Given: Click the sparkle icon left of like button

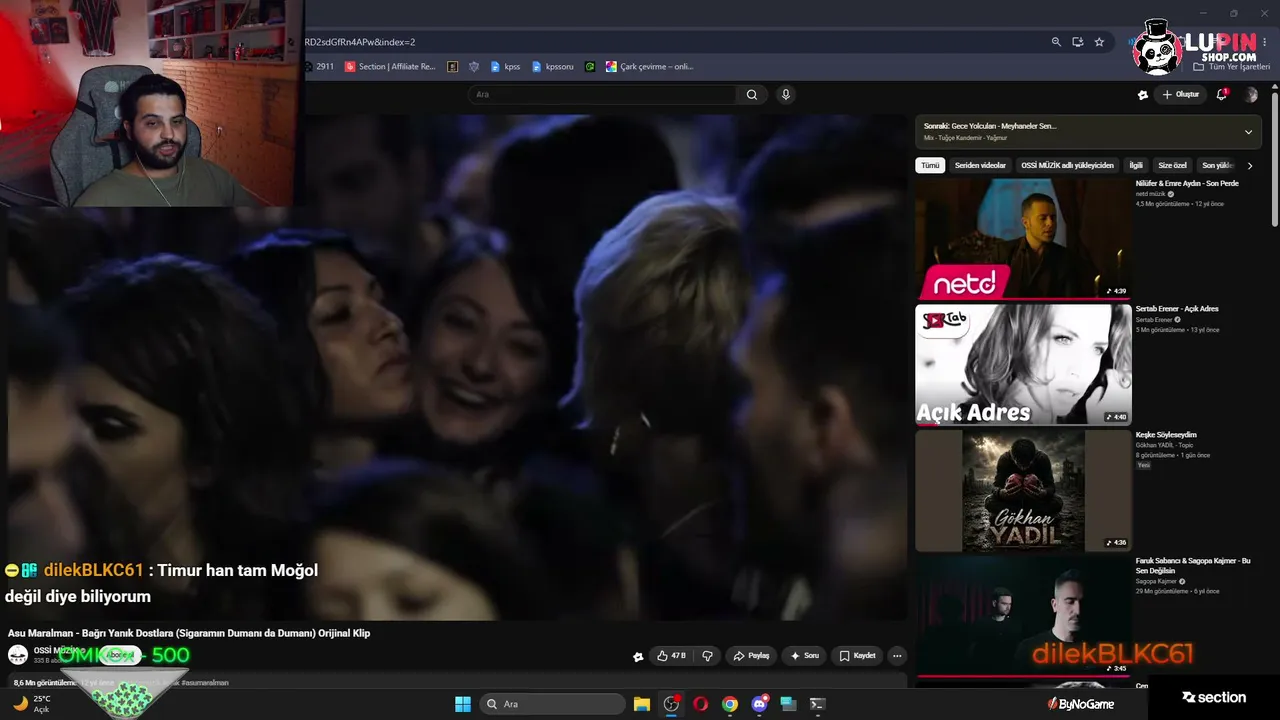Looking at the screenshot, I should (638, 657).
